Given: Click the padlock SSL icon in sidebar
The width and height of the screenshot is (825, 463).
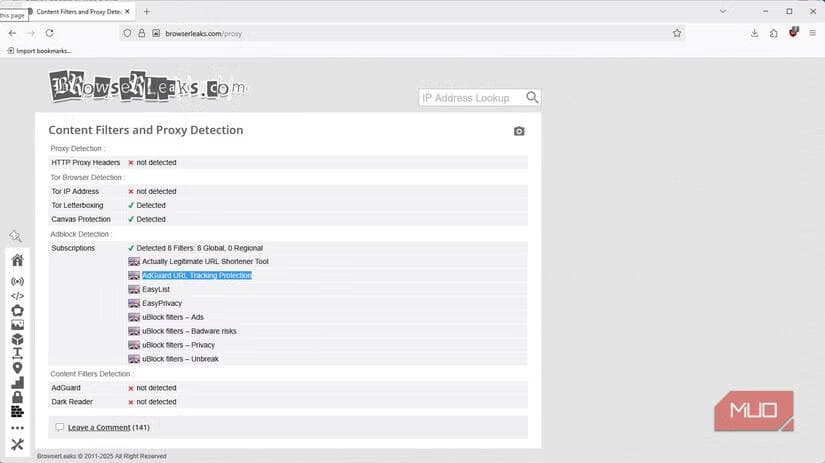Looking at the screenshot, I should coord(17,397).
